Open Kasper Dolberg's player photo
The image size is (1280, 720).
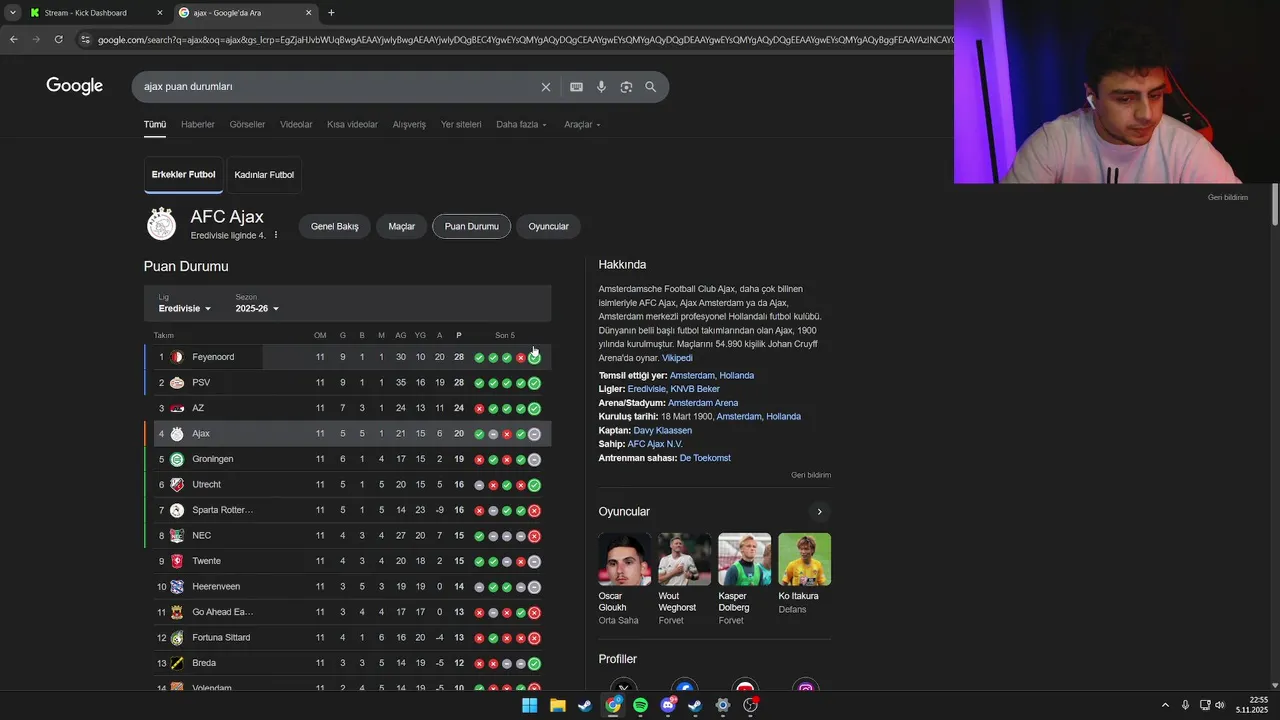[x=744, y=559]
